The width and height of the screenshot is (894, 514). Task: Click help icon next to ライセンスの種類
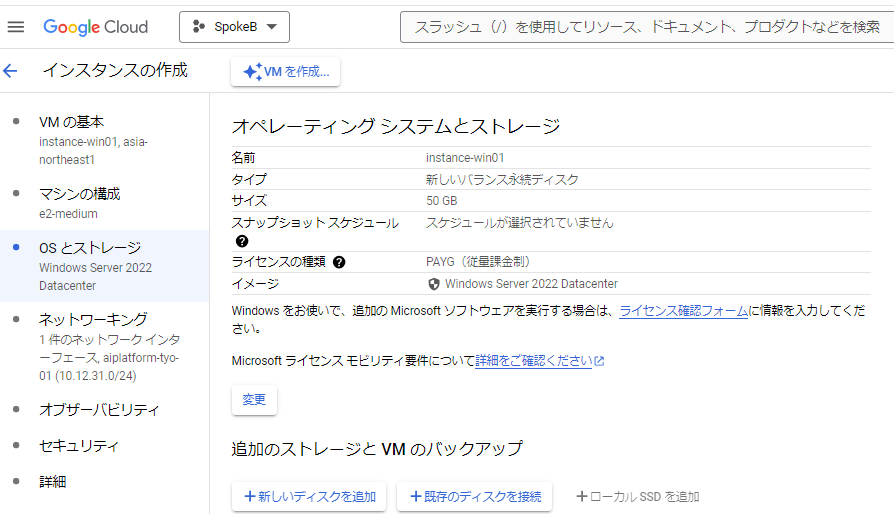tap(339, 262)
